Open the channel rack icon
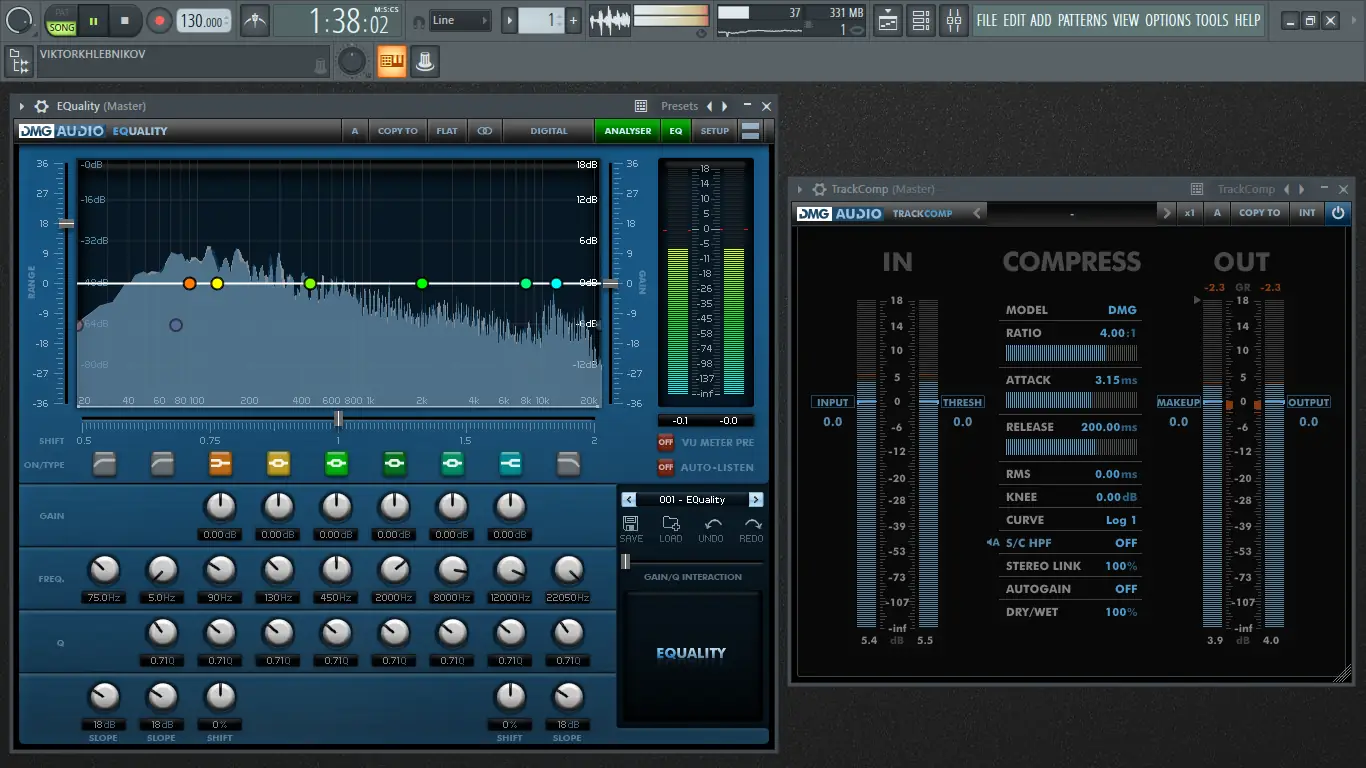The width and height of the screenshot is (1366, 768). click(921, 20)
